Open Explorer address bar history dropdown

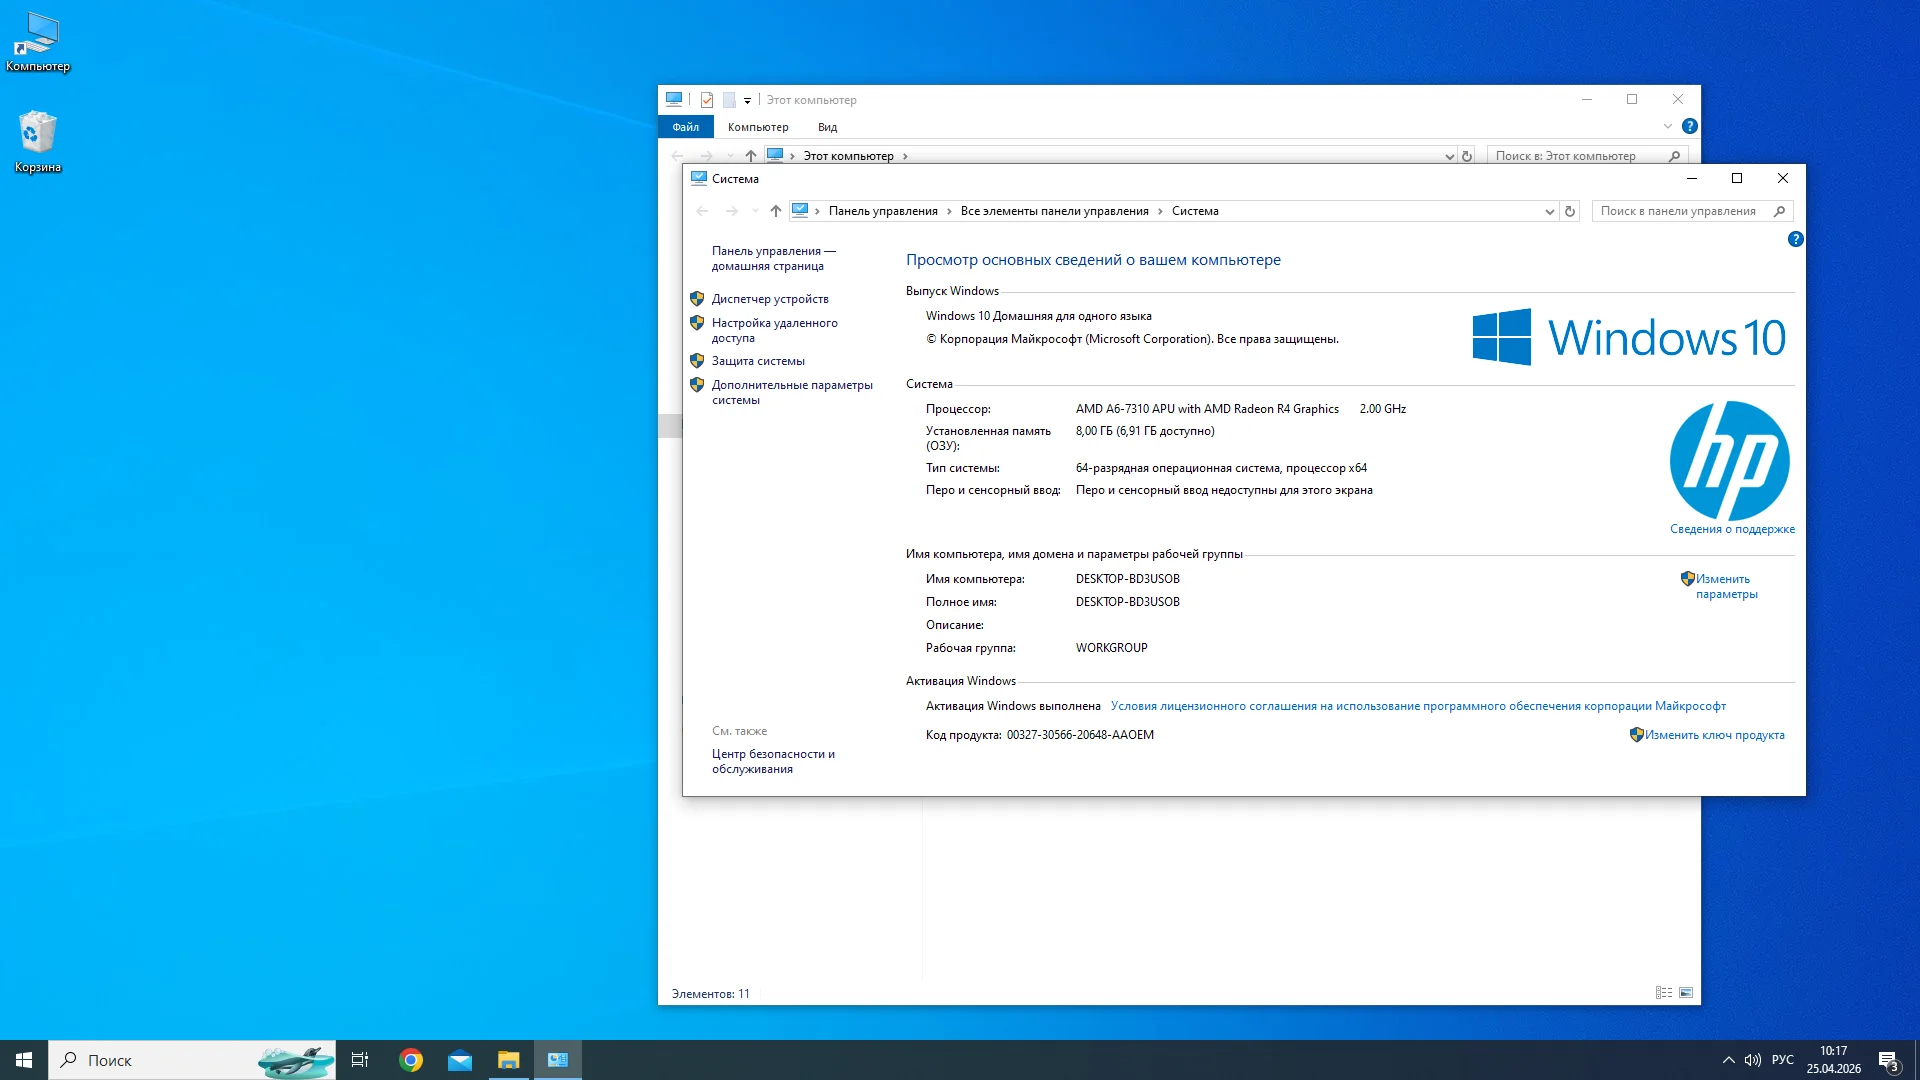pos(1449,156)
